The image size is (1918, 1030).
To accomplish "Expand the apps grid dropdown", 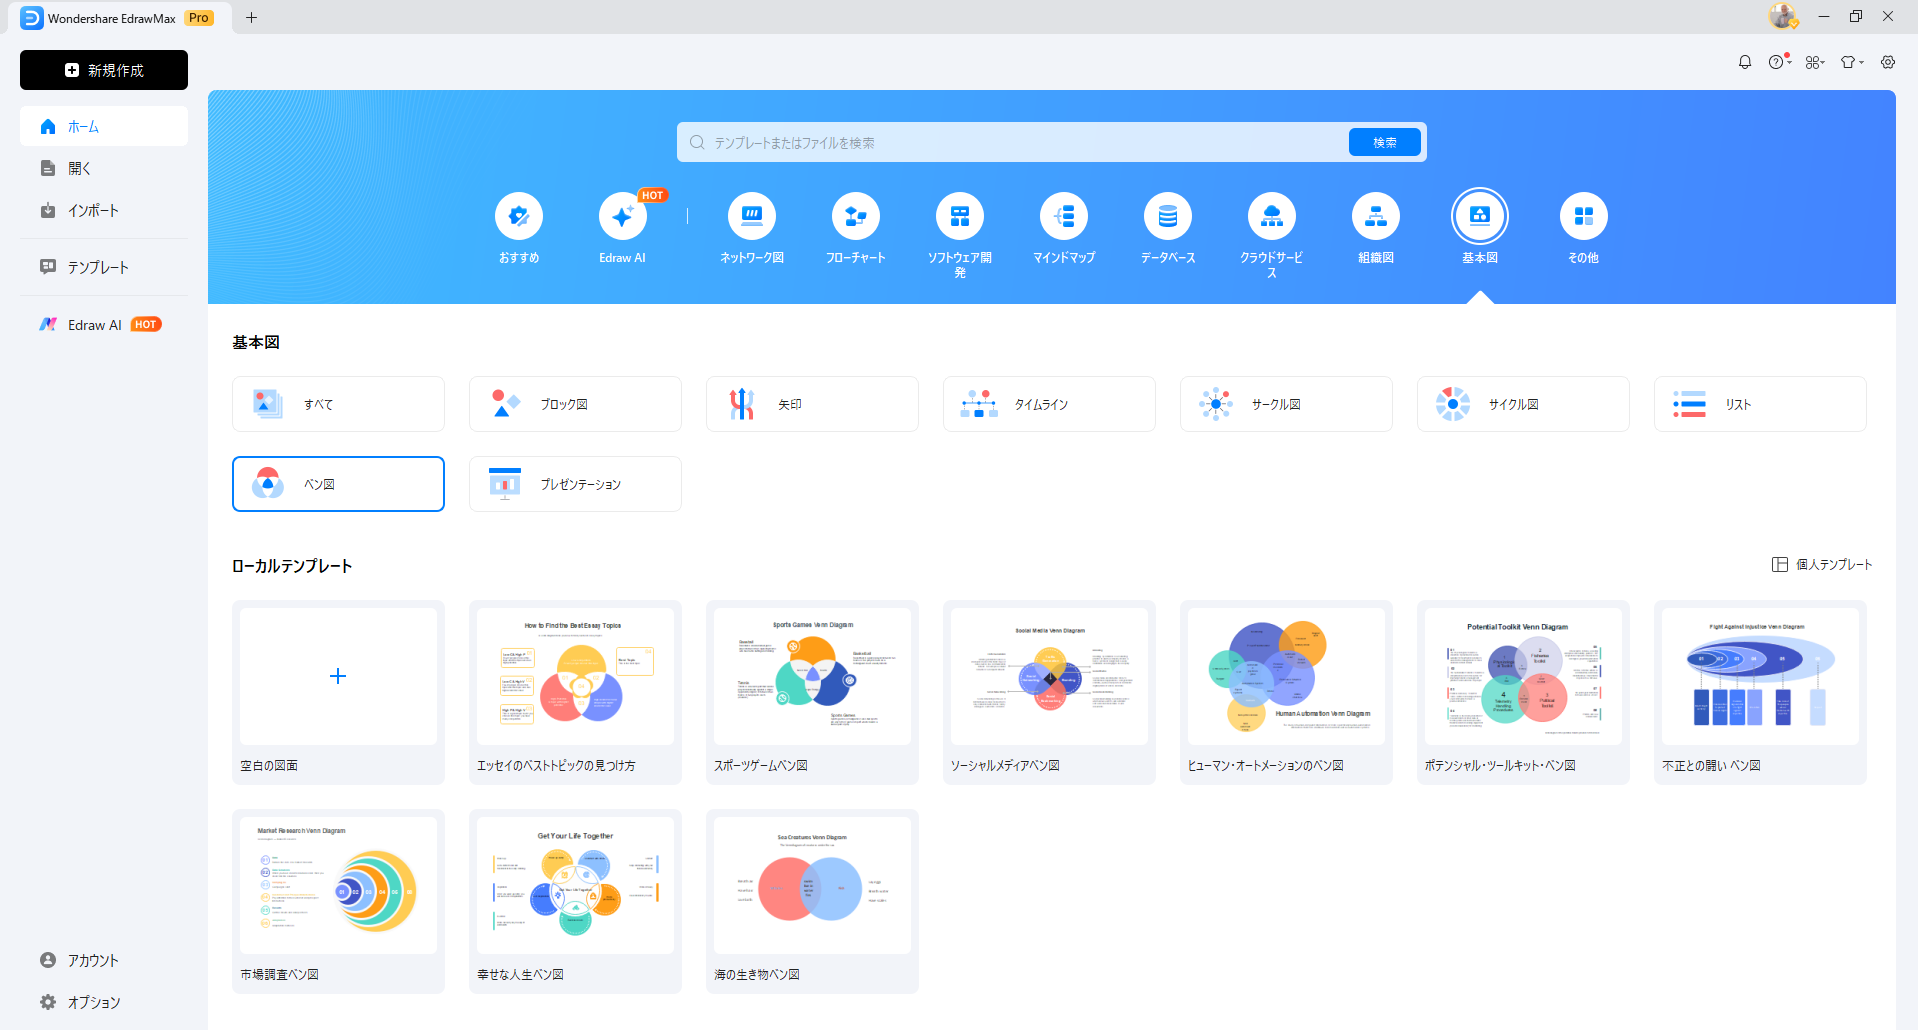I will tap(1815, 62).
